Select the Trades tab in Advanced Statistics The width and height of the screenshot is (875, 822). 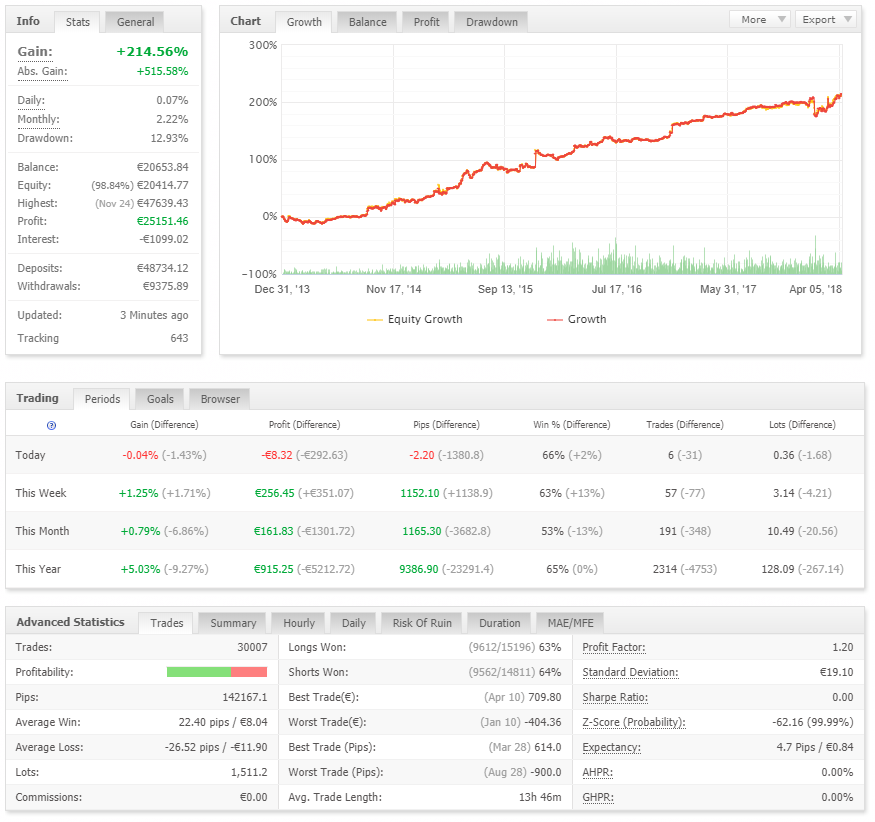tap(166, 623)
